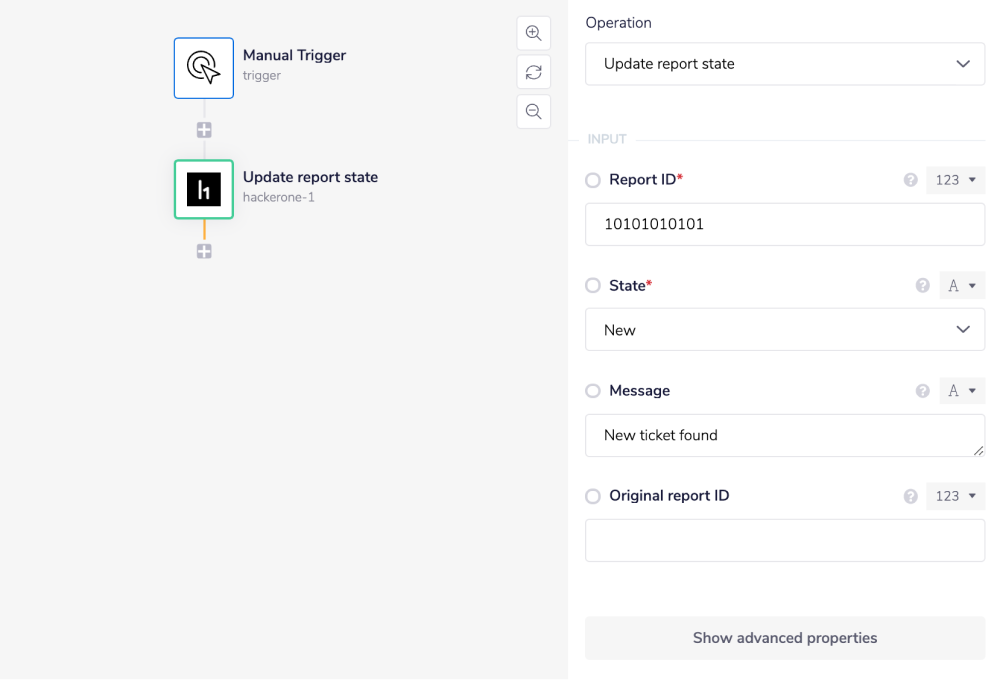Click the help icon beside State field

point(922,285)
